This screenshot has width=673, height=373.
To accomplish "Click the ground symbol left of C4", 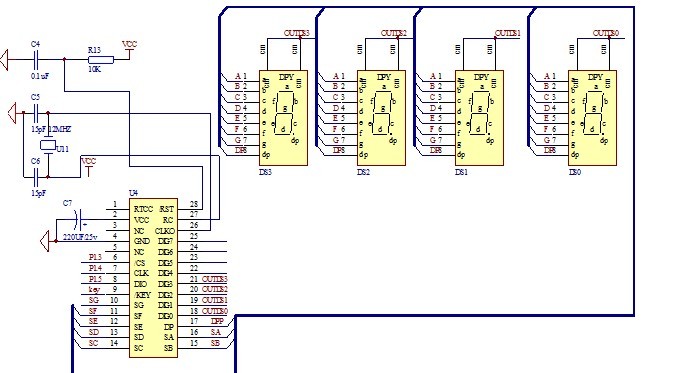I will 4,60.
